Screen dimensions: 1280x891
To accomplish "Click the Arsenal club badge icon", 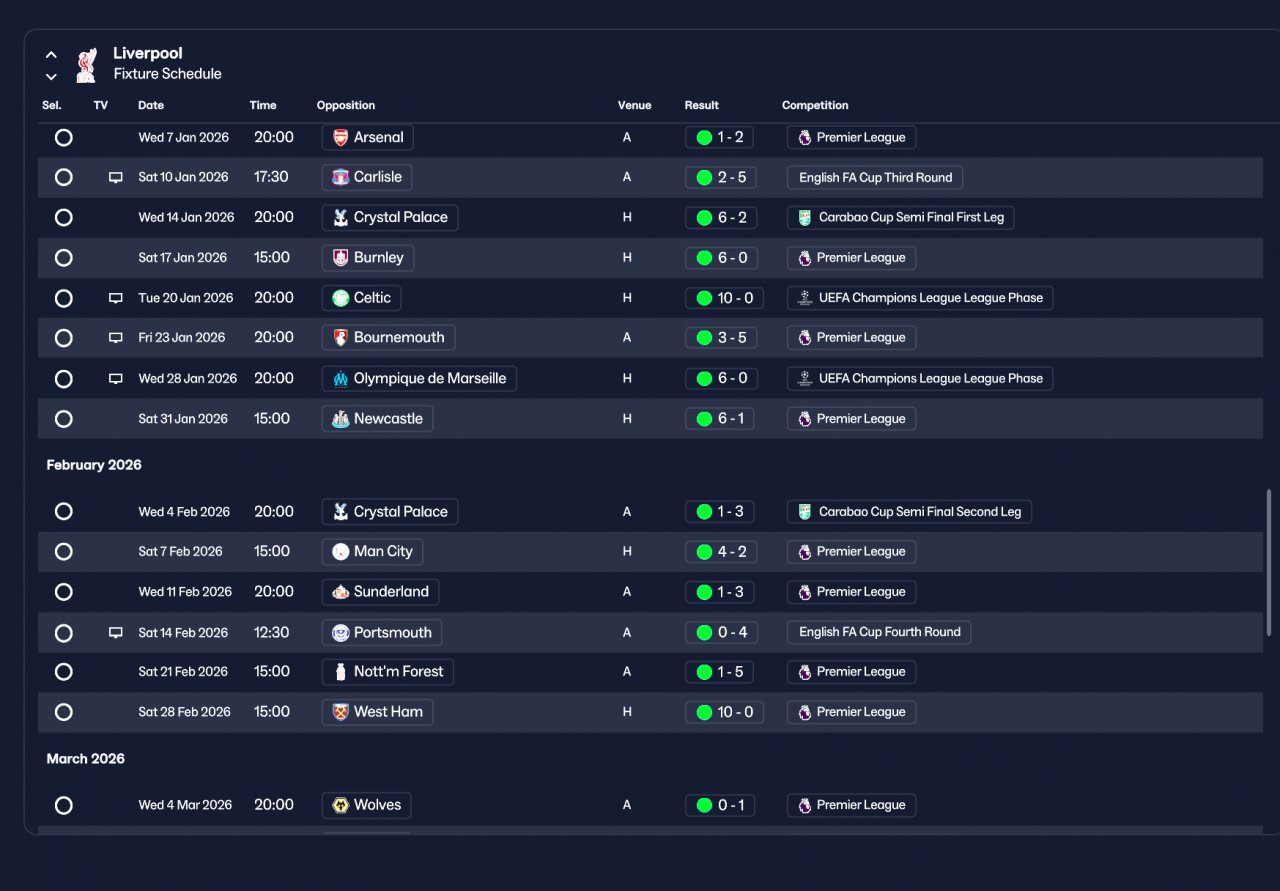I will coord(341,138).
